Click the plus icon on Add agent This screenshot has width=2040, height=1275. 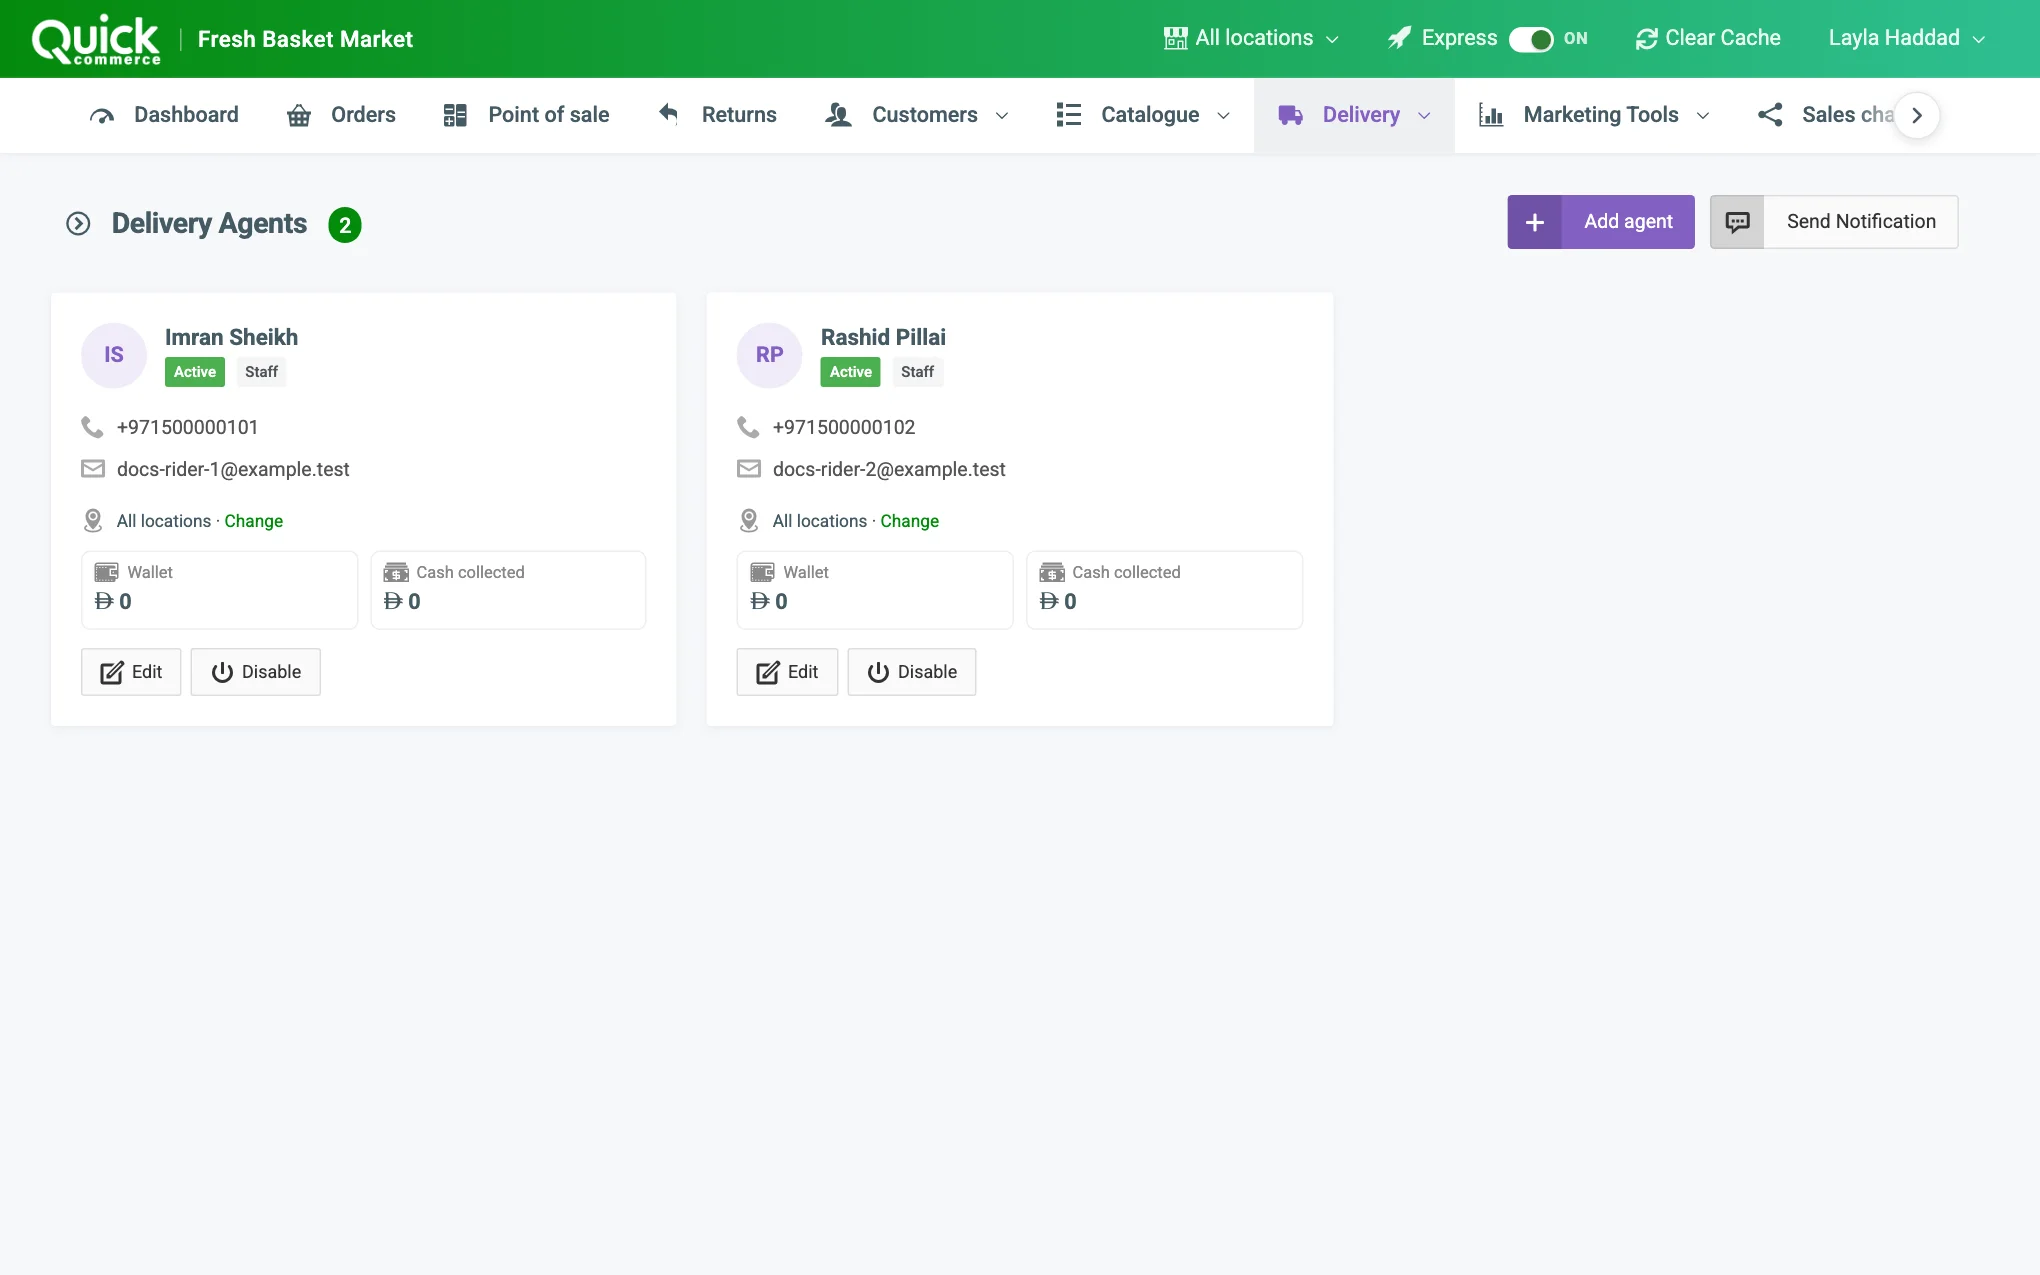[1535, 222]
